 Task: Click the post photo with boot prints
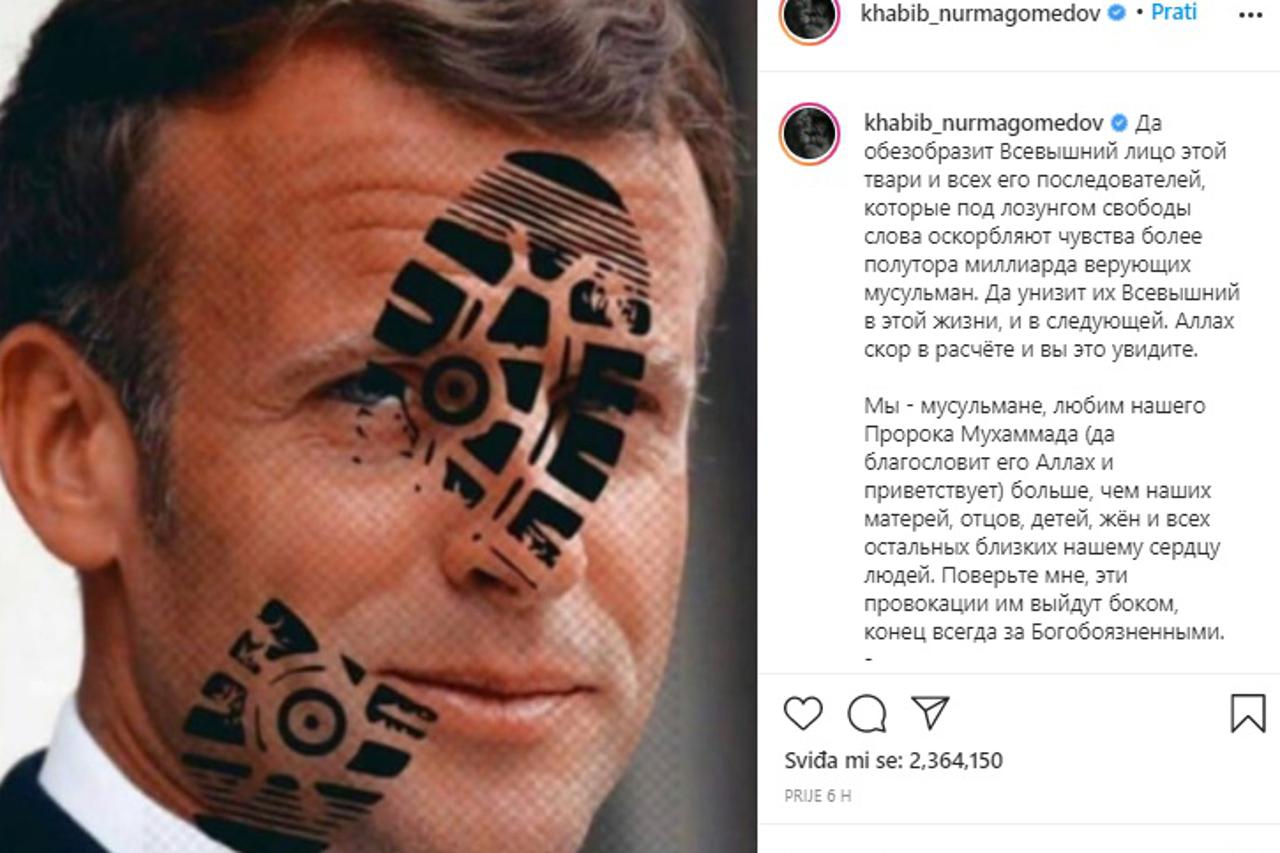378,426
